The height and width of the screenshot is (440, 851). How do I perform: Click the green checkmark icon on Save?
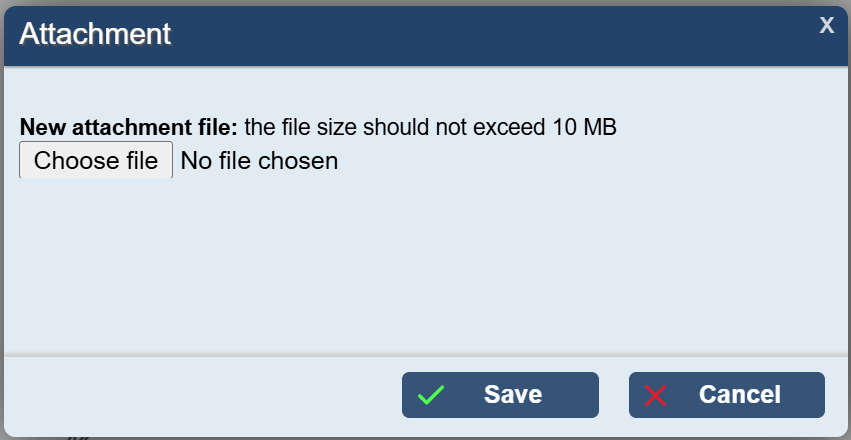[431, 395]
